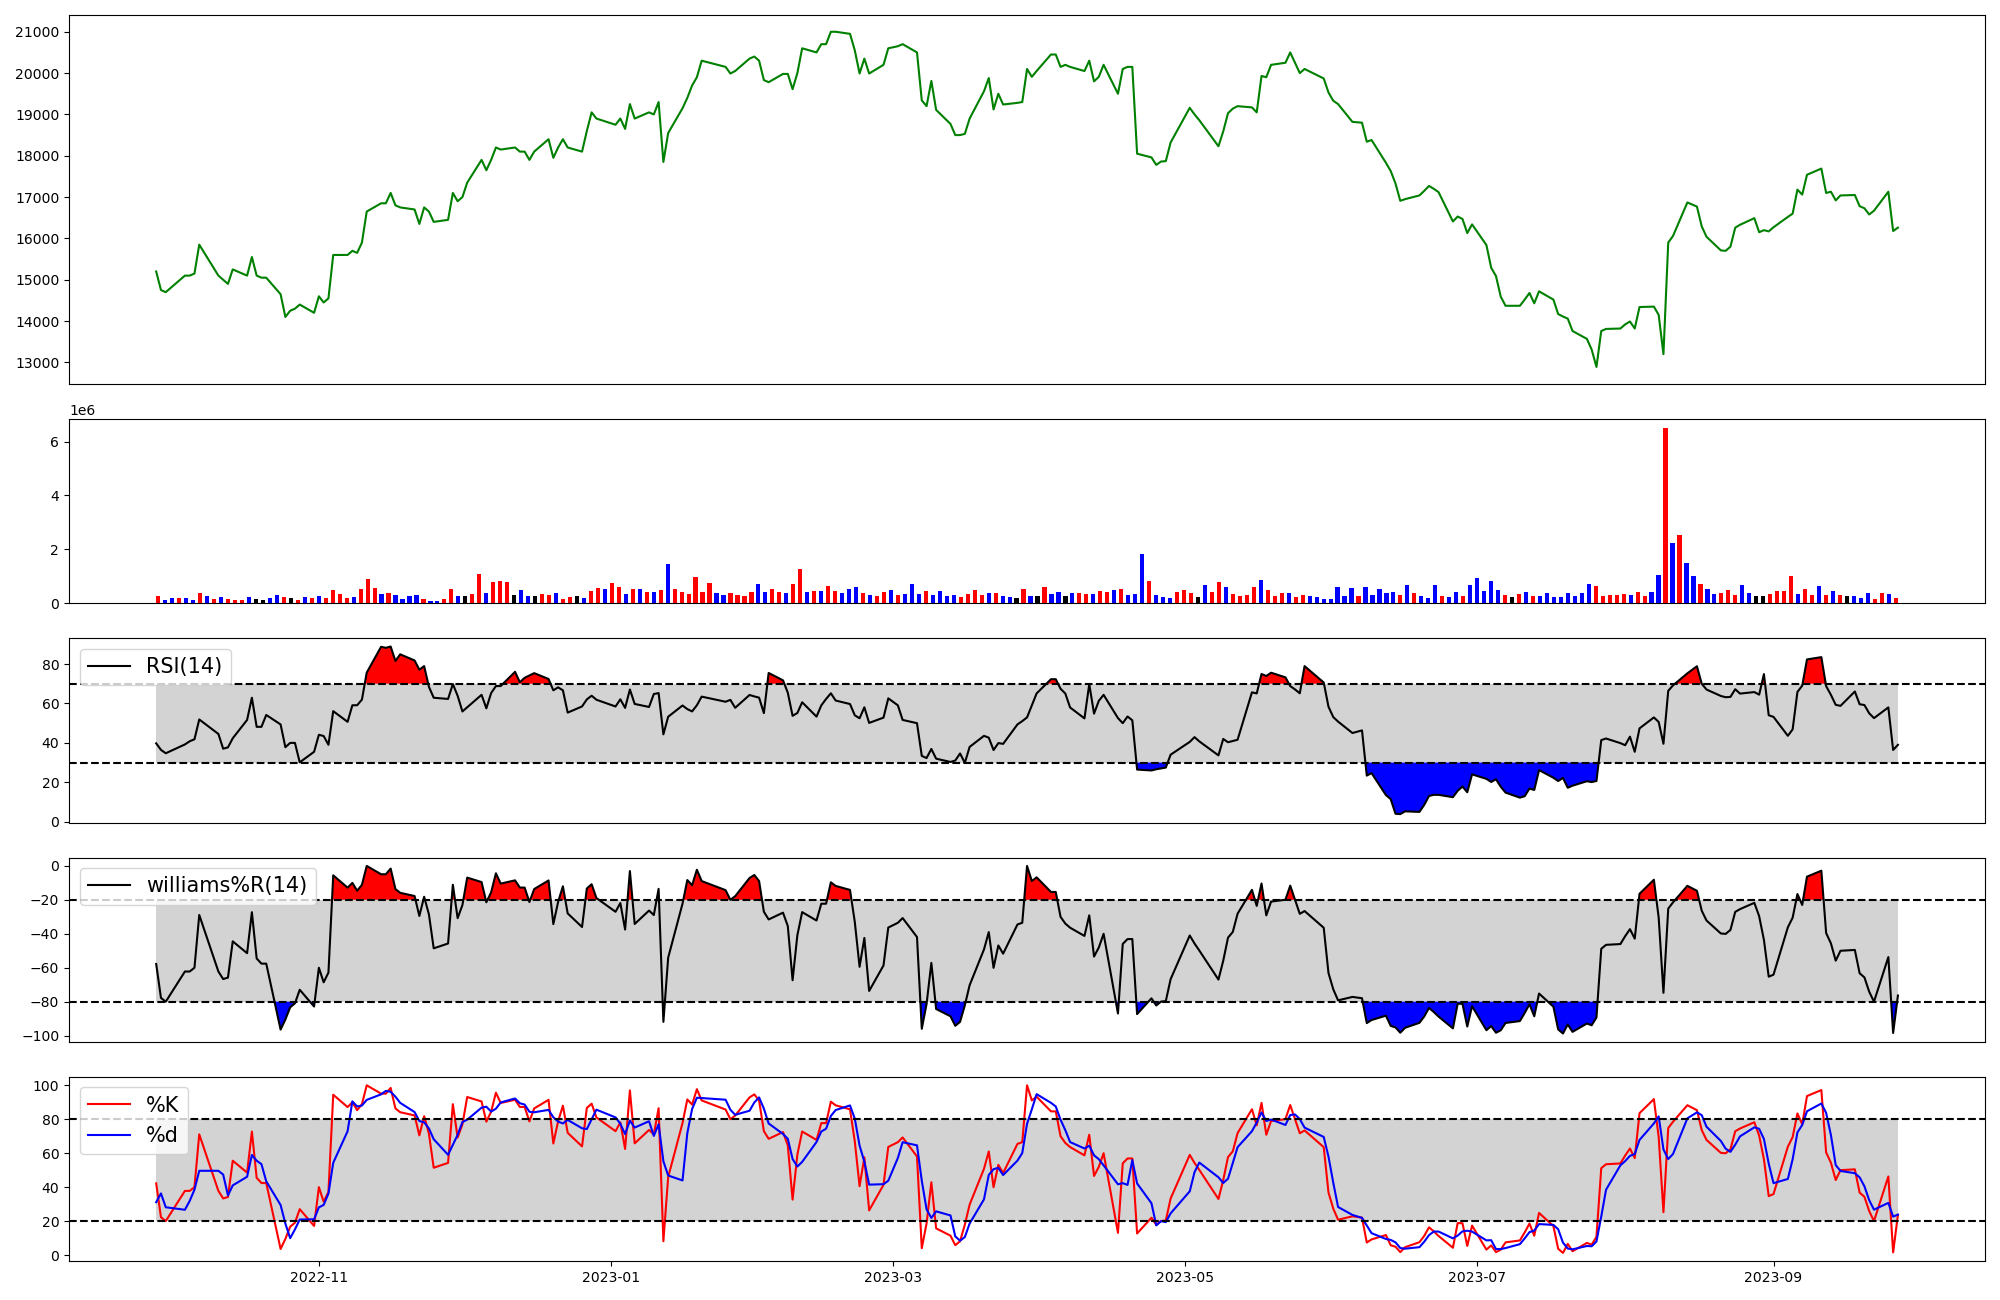Click the tallest red volume spike bar
The width and height of the screenshot is (2000, 1300).
coord(1665,515)
